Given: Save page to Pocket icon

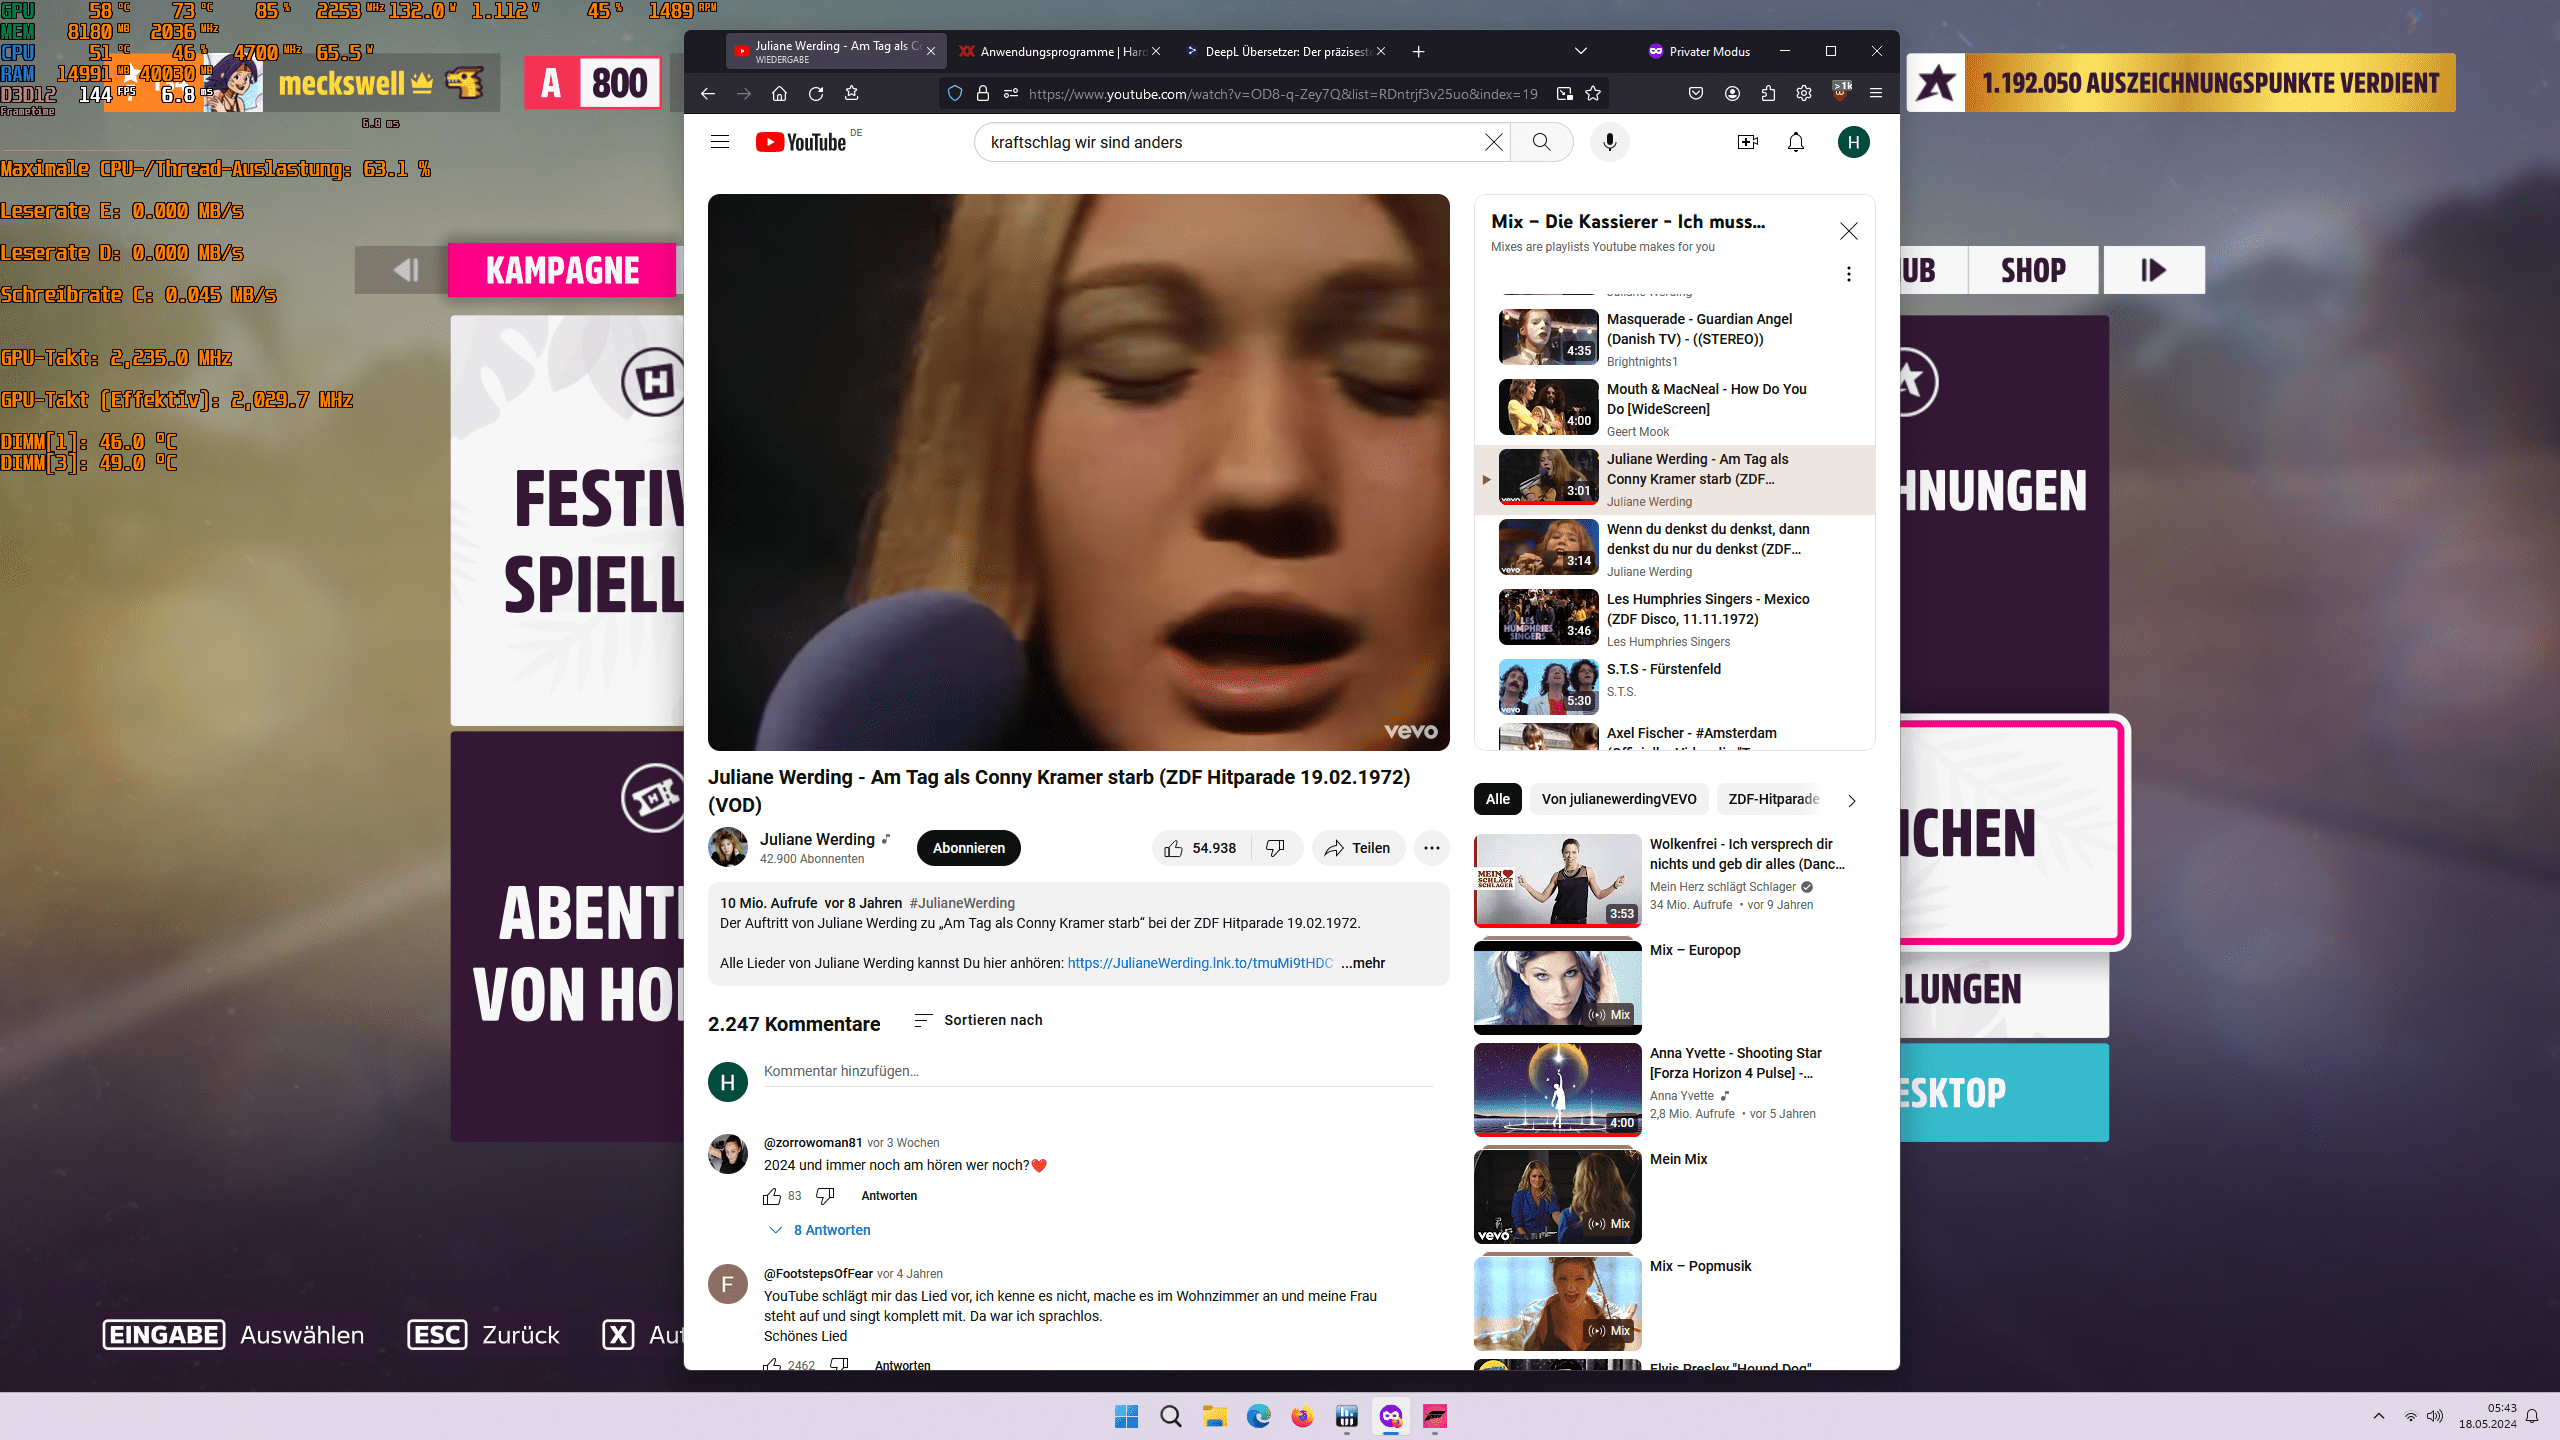Looking at the screenshot, I should (x=1695, y=94).
